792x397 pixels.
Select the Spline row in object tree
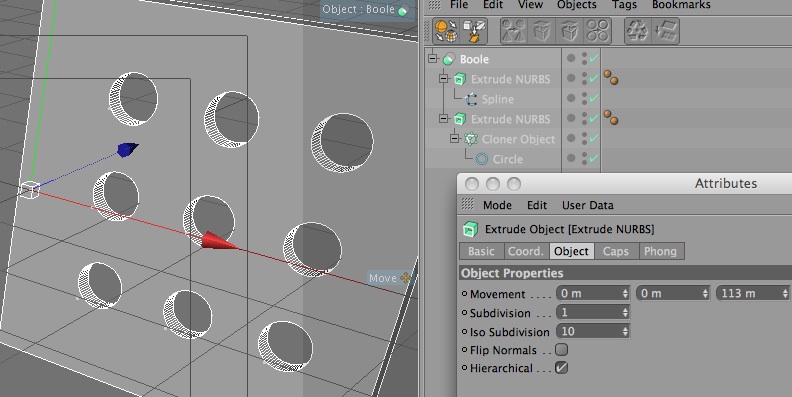pos(497,100)
